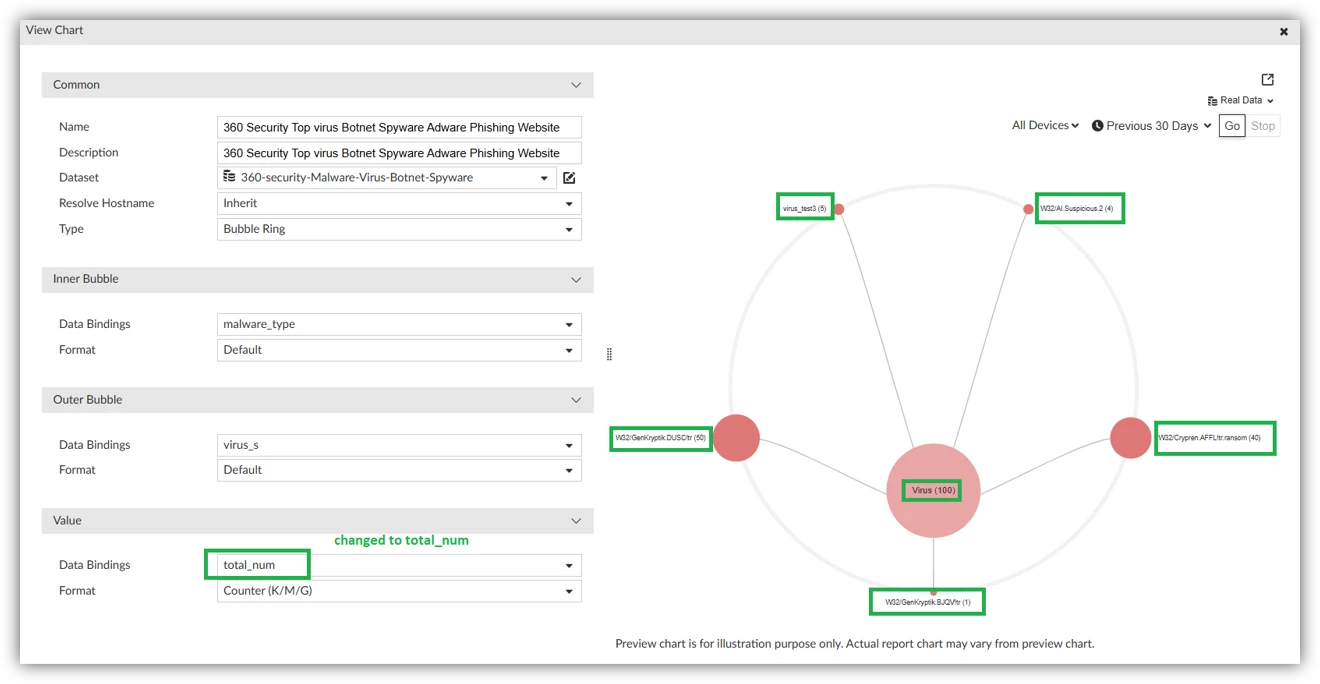Click the Value section header text
The width and height of the screenshot is (1320, 684).
67,521
